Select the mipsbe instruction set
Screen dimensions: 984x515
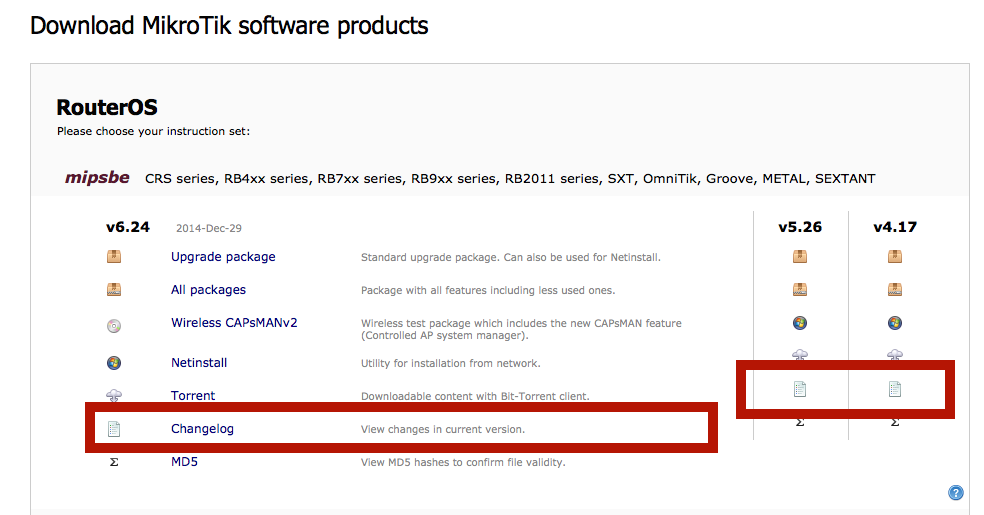(97, 178)
